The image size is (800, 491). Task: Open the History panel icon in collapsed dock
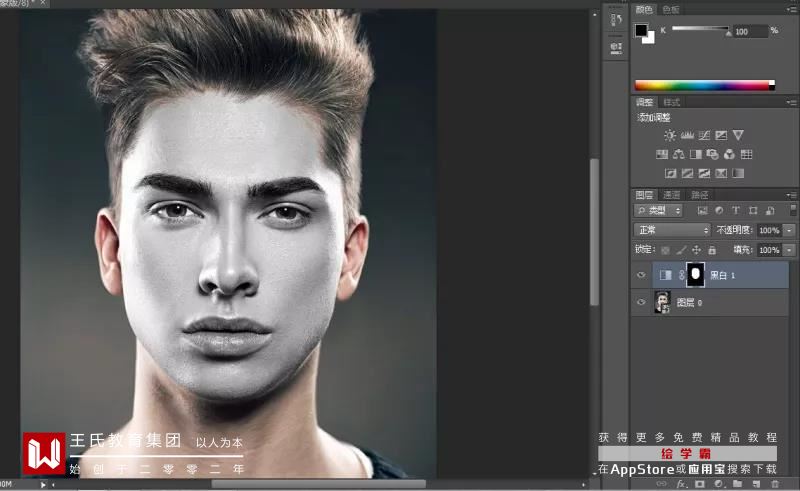pyautogui.click(x=616, y=20)
